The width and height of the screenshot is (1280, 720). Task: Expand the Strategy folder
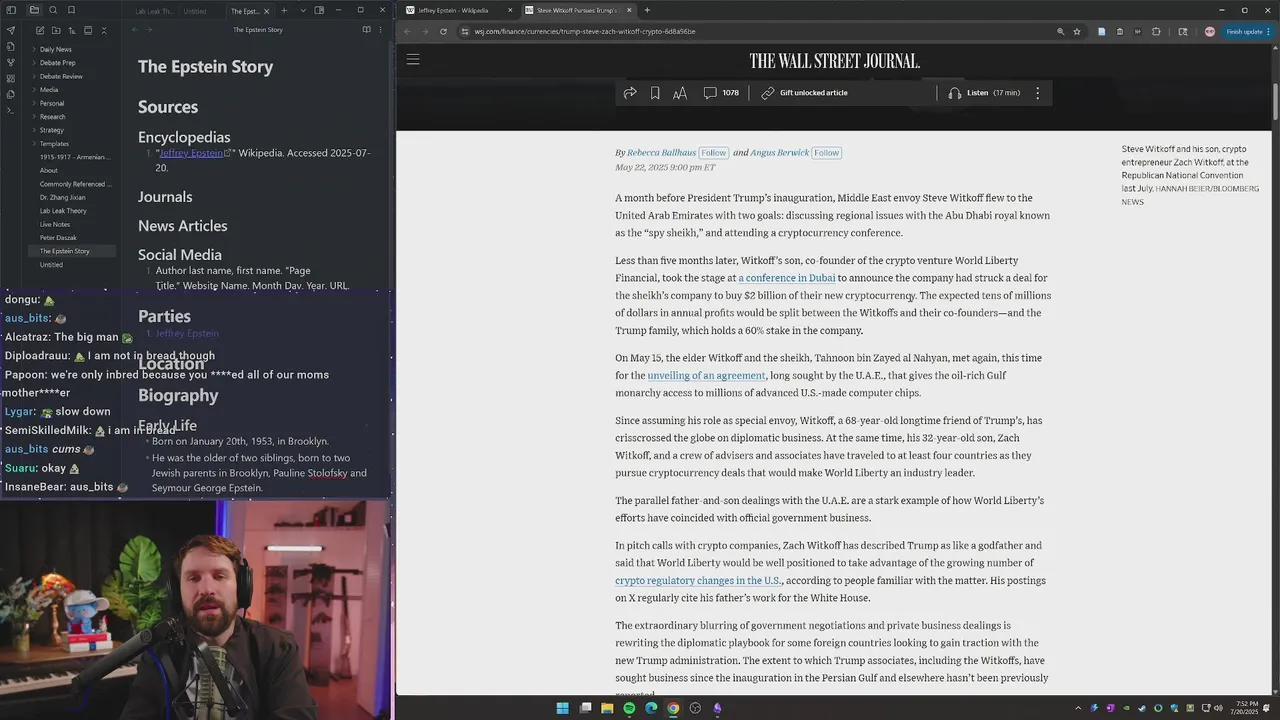coord(52,130)
